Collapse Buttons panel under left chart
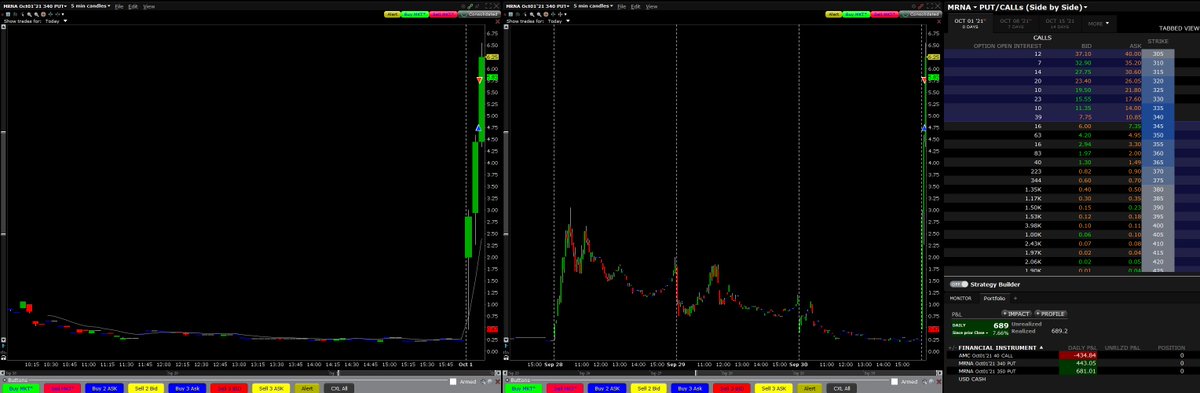 [x=4, y=380]
